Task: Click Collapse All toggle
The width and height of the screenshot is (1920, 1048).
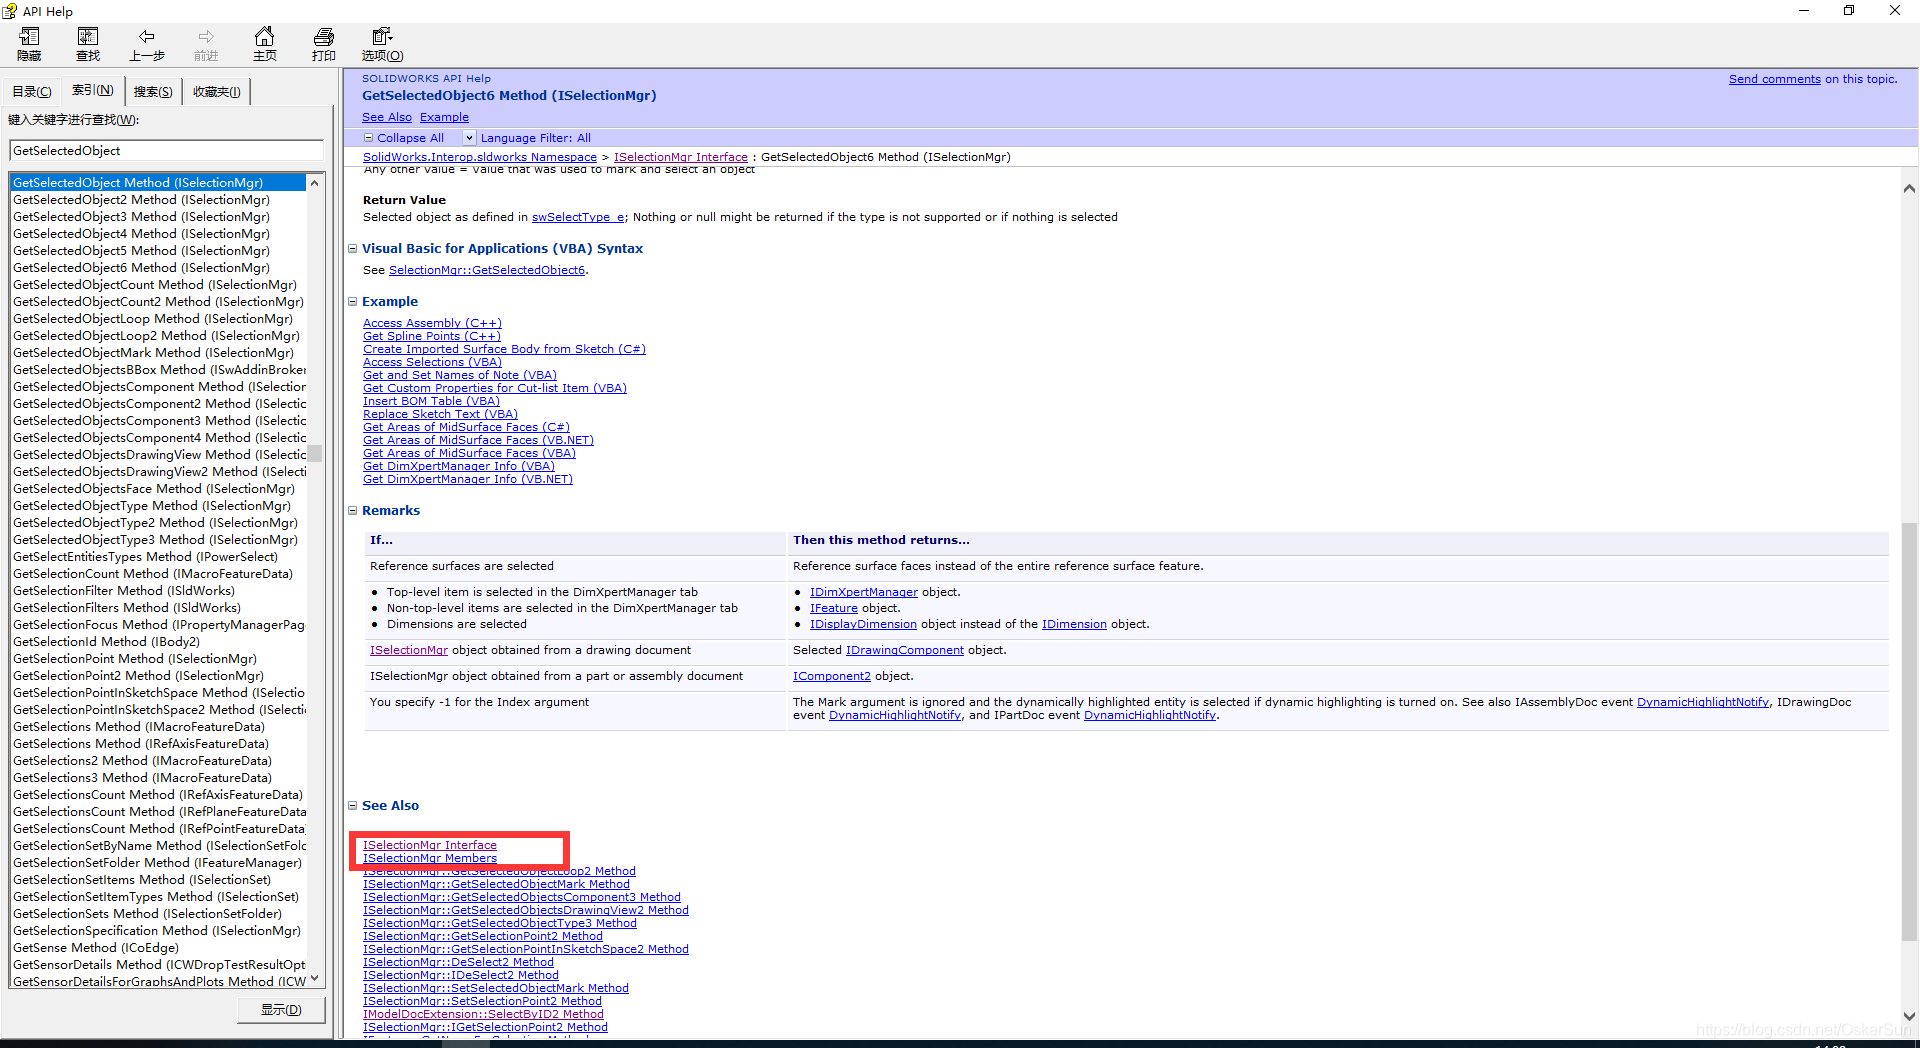Action: pyautogui.click(x=404, y=138)
